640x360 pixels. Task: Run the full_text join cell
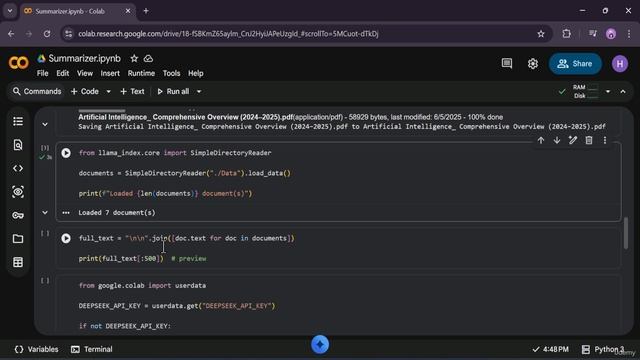pos(66,238)
